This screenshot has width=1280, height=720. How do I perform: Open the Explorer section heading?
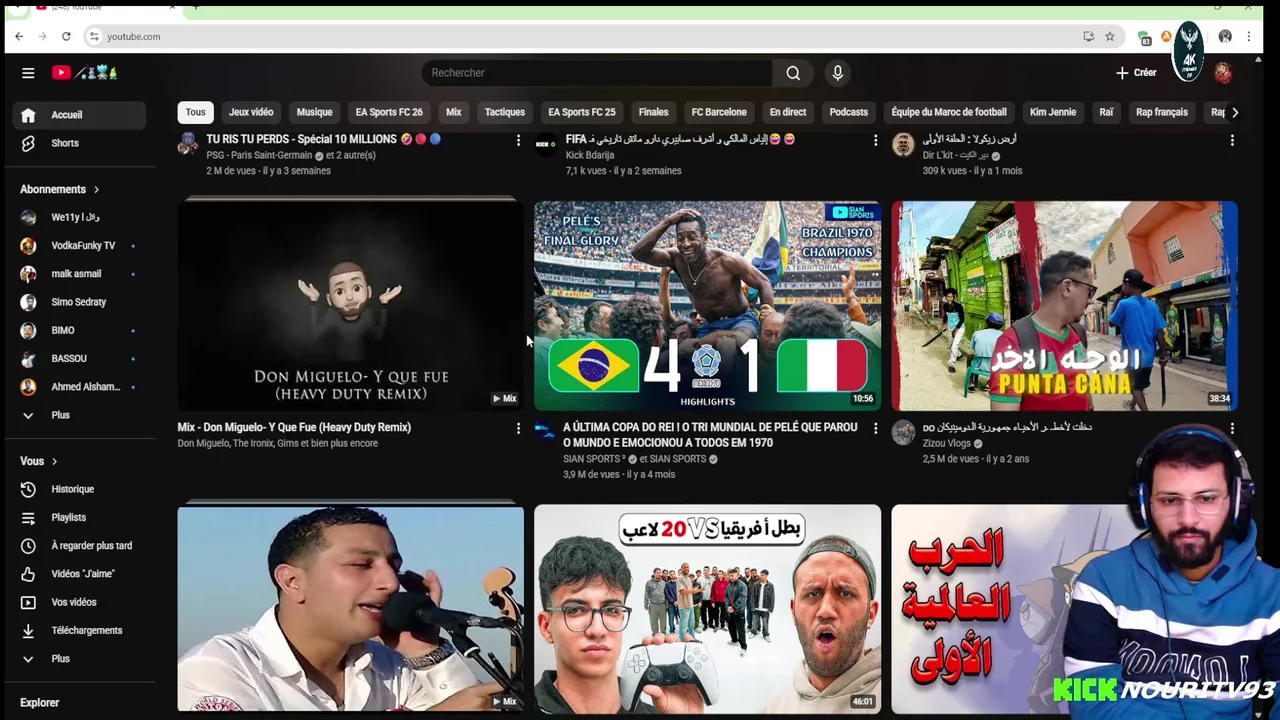(x=40, y=703)
